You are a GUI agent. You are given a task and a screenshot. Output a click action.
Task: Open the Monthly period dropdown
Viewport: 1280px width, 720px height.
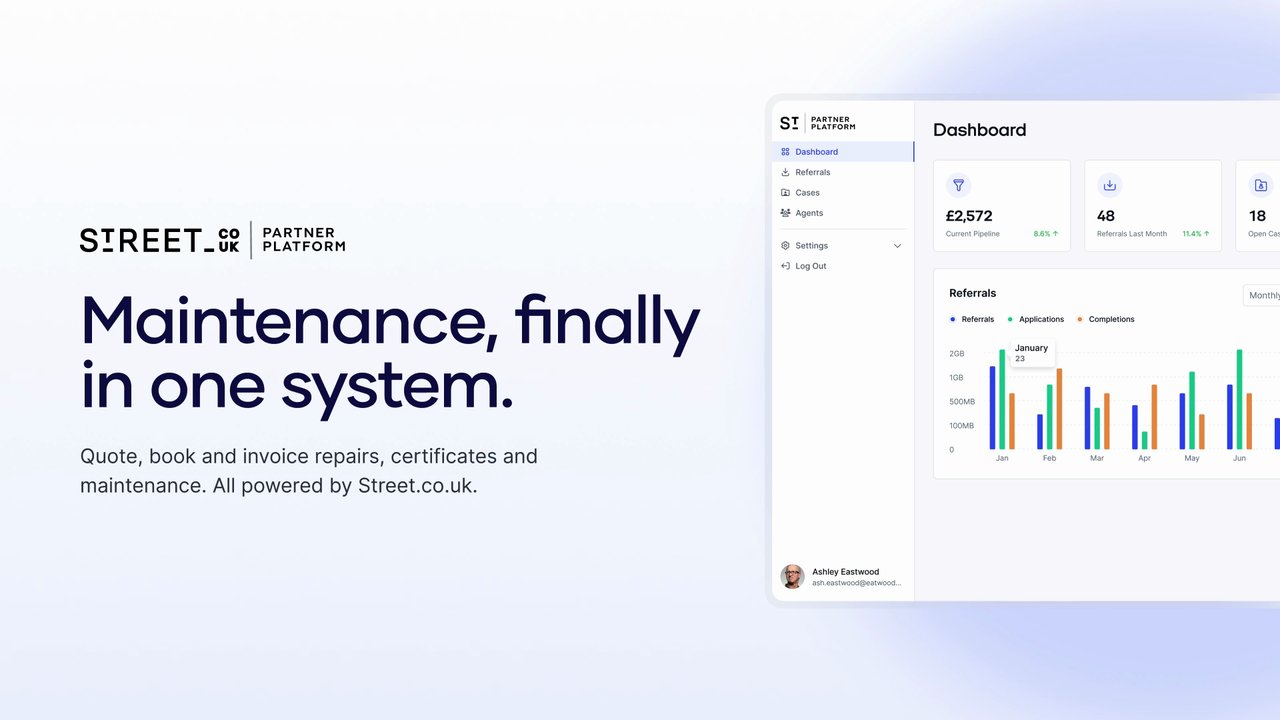point(1262,295)
